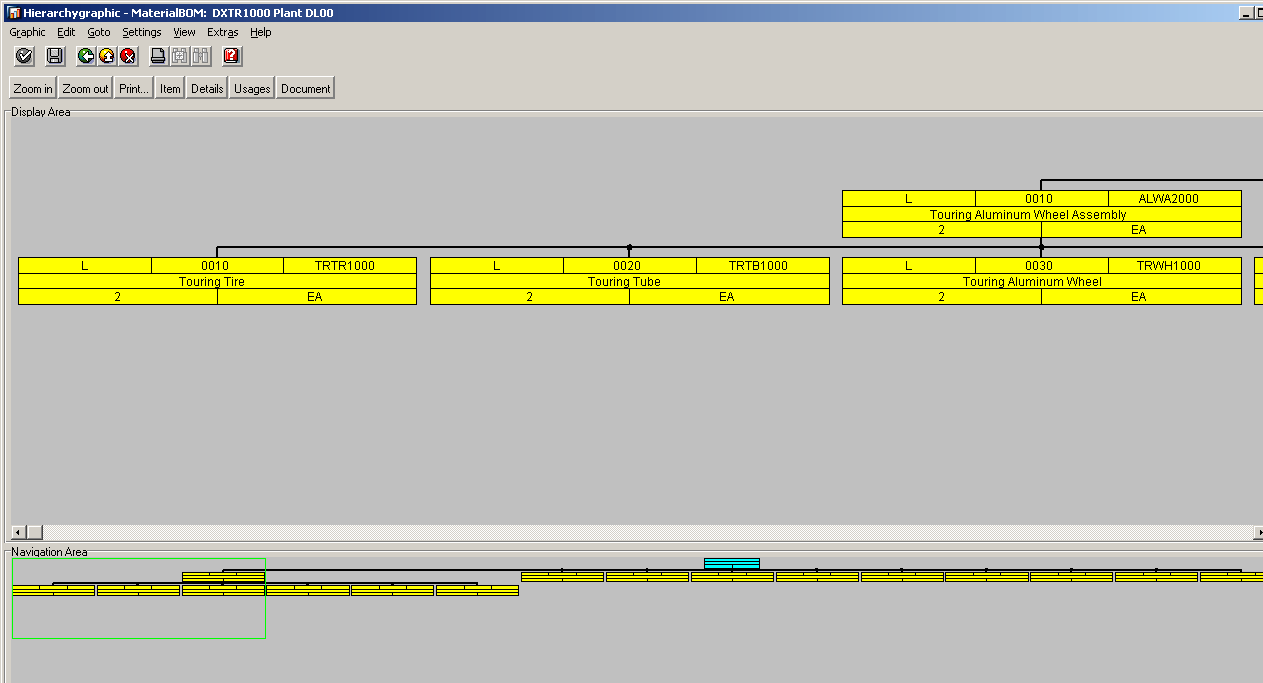Click item number 0010 of ALWA2000 node
The width and height of the screenshot is (1263, 683).
(x=1042, y=198)
